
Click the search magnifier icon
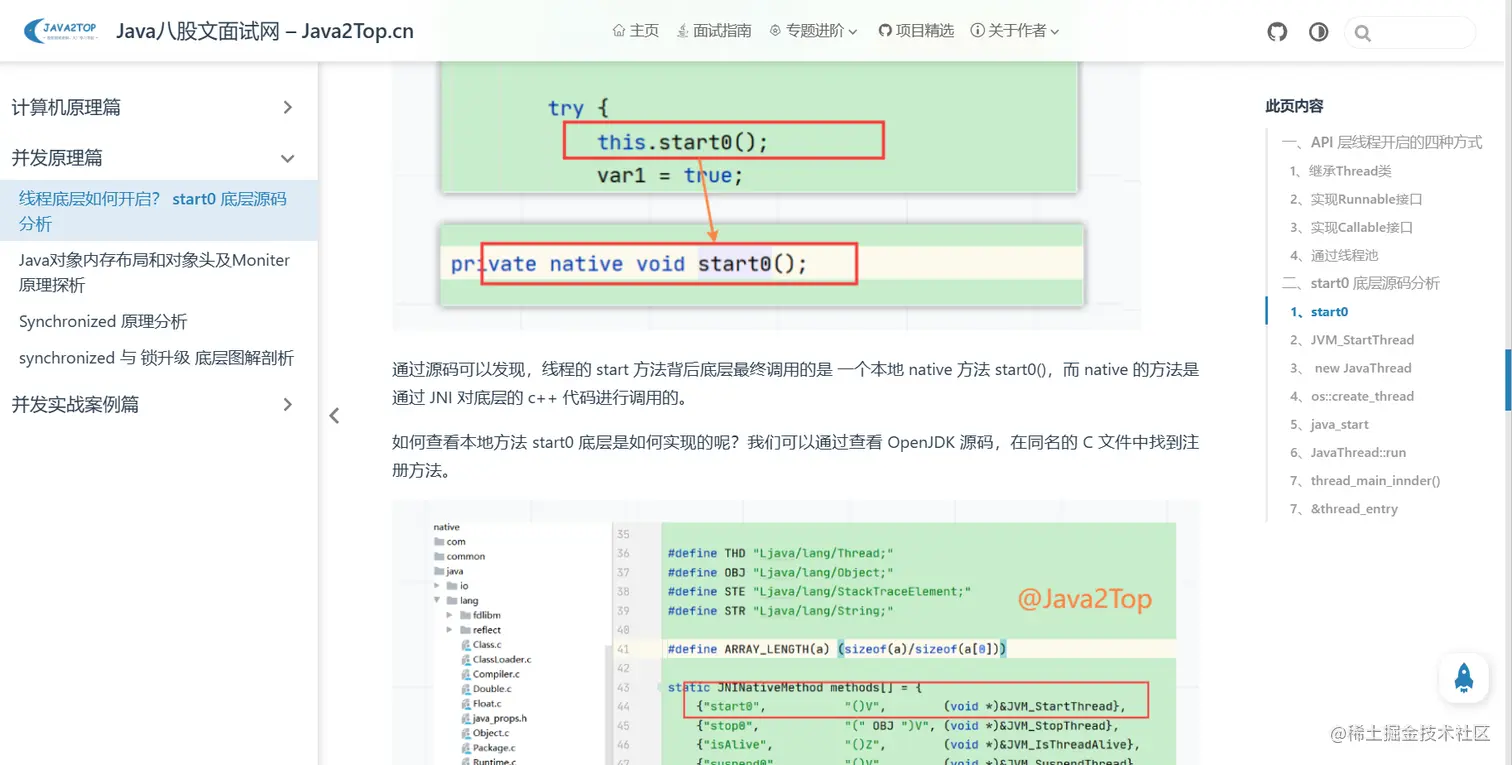(x=1362, y=33)
